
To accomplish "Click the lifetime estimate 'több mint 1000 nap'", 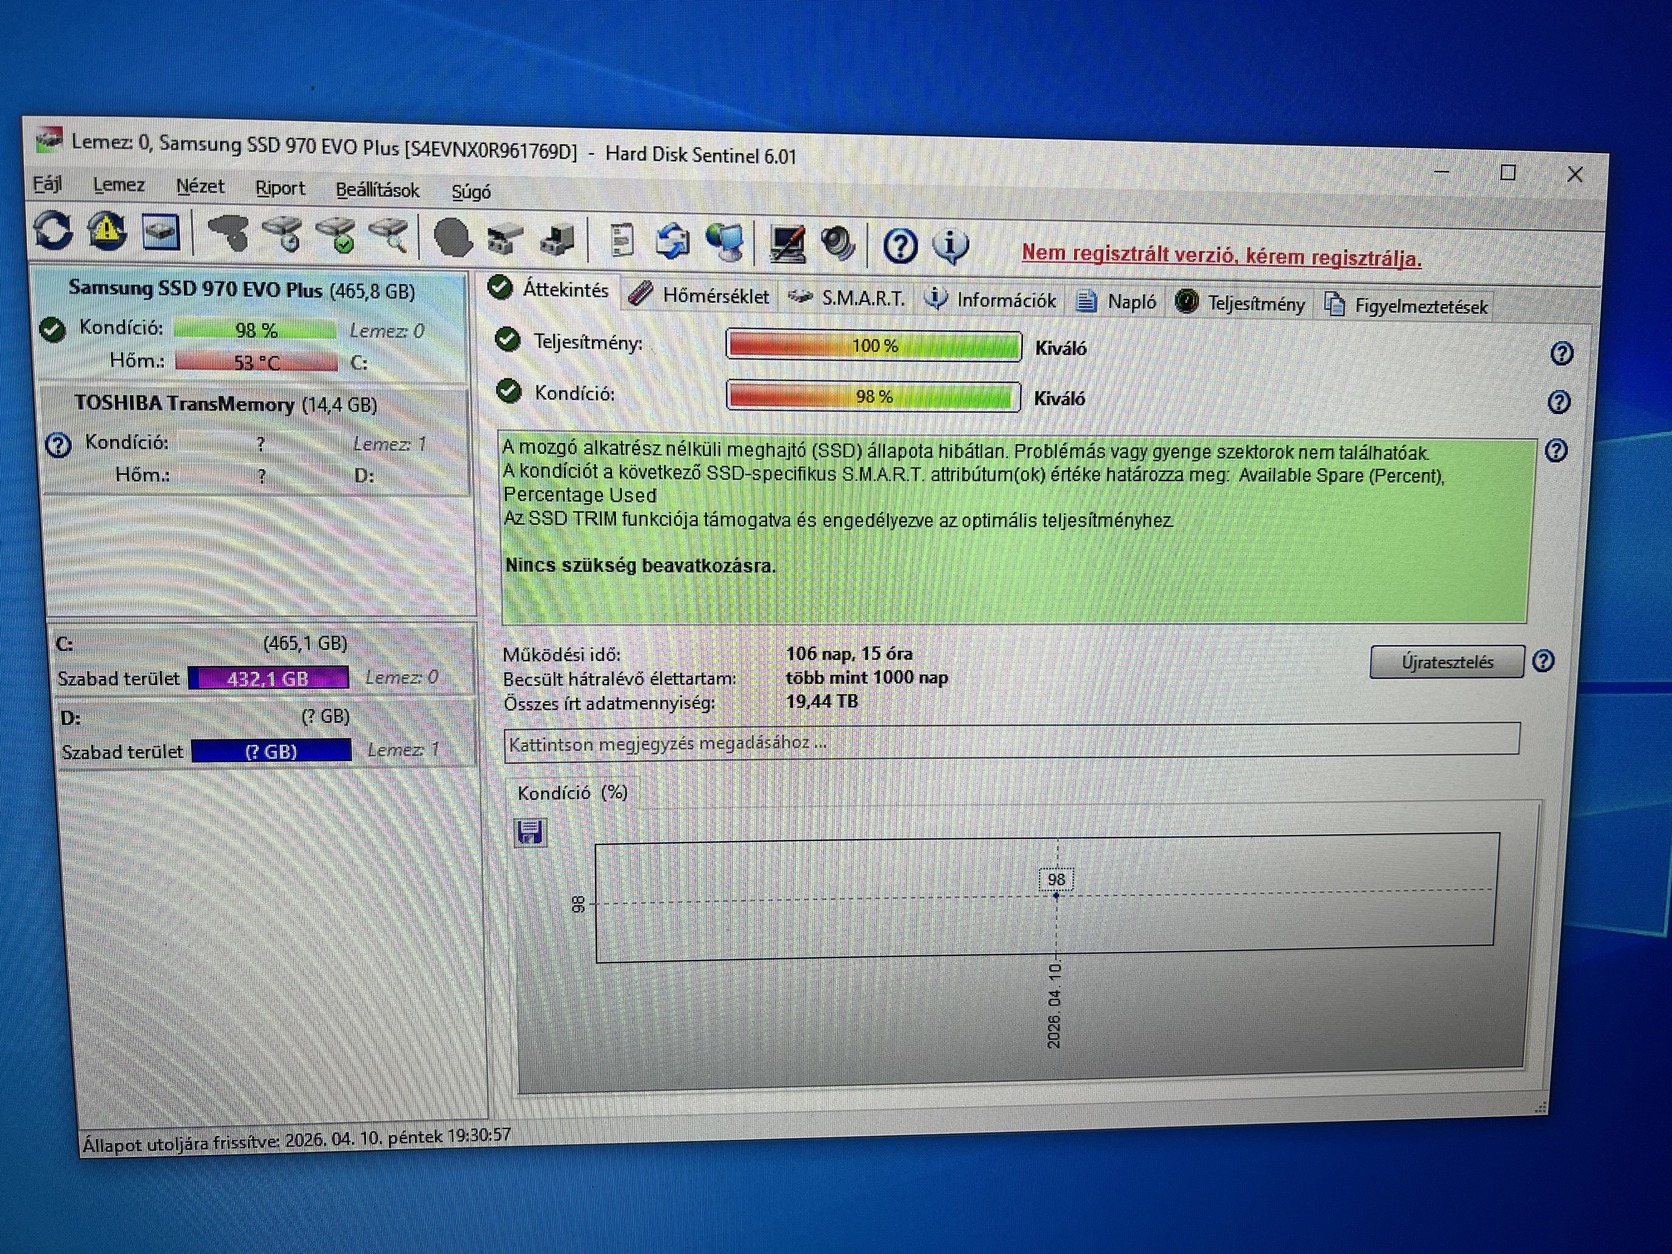I will [866, 677].
